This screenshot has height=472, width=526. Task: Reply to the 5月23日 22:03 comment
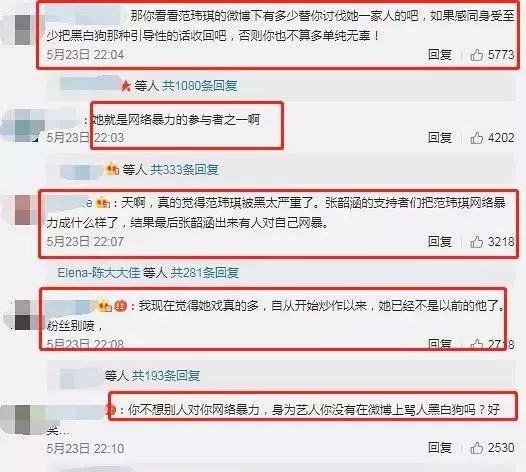click(439, 138)
